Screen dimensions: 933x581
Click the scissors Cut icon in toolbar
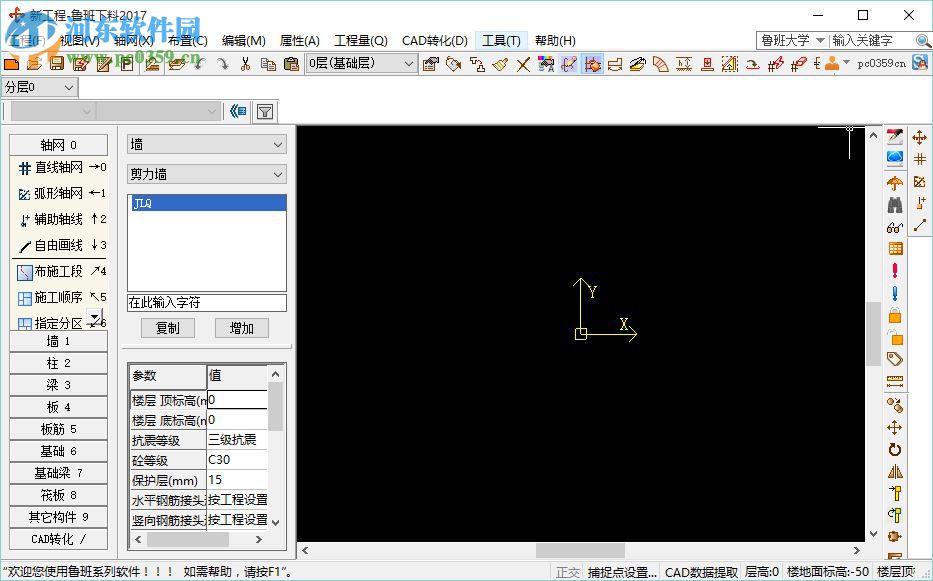[x=245, y=64]
